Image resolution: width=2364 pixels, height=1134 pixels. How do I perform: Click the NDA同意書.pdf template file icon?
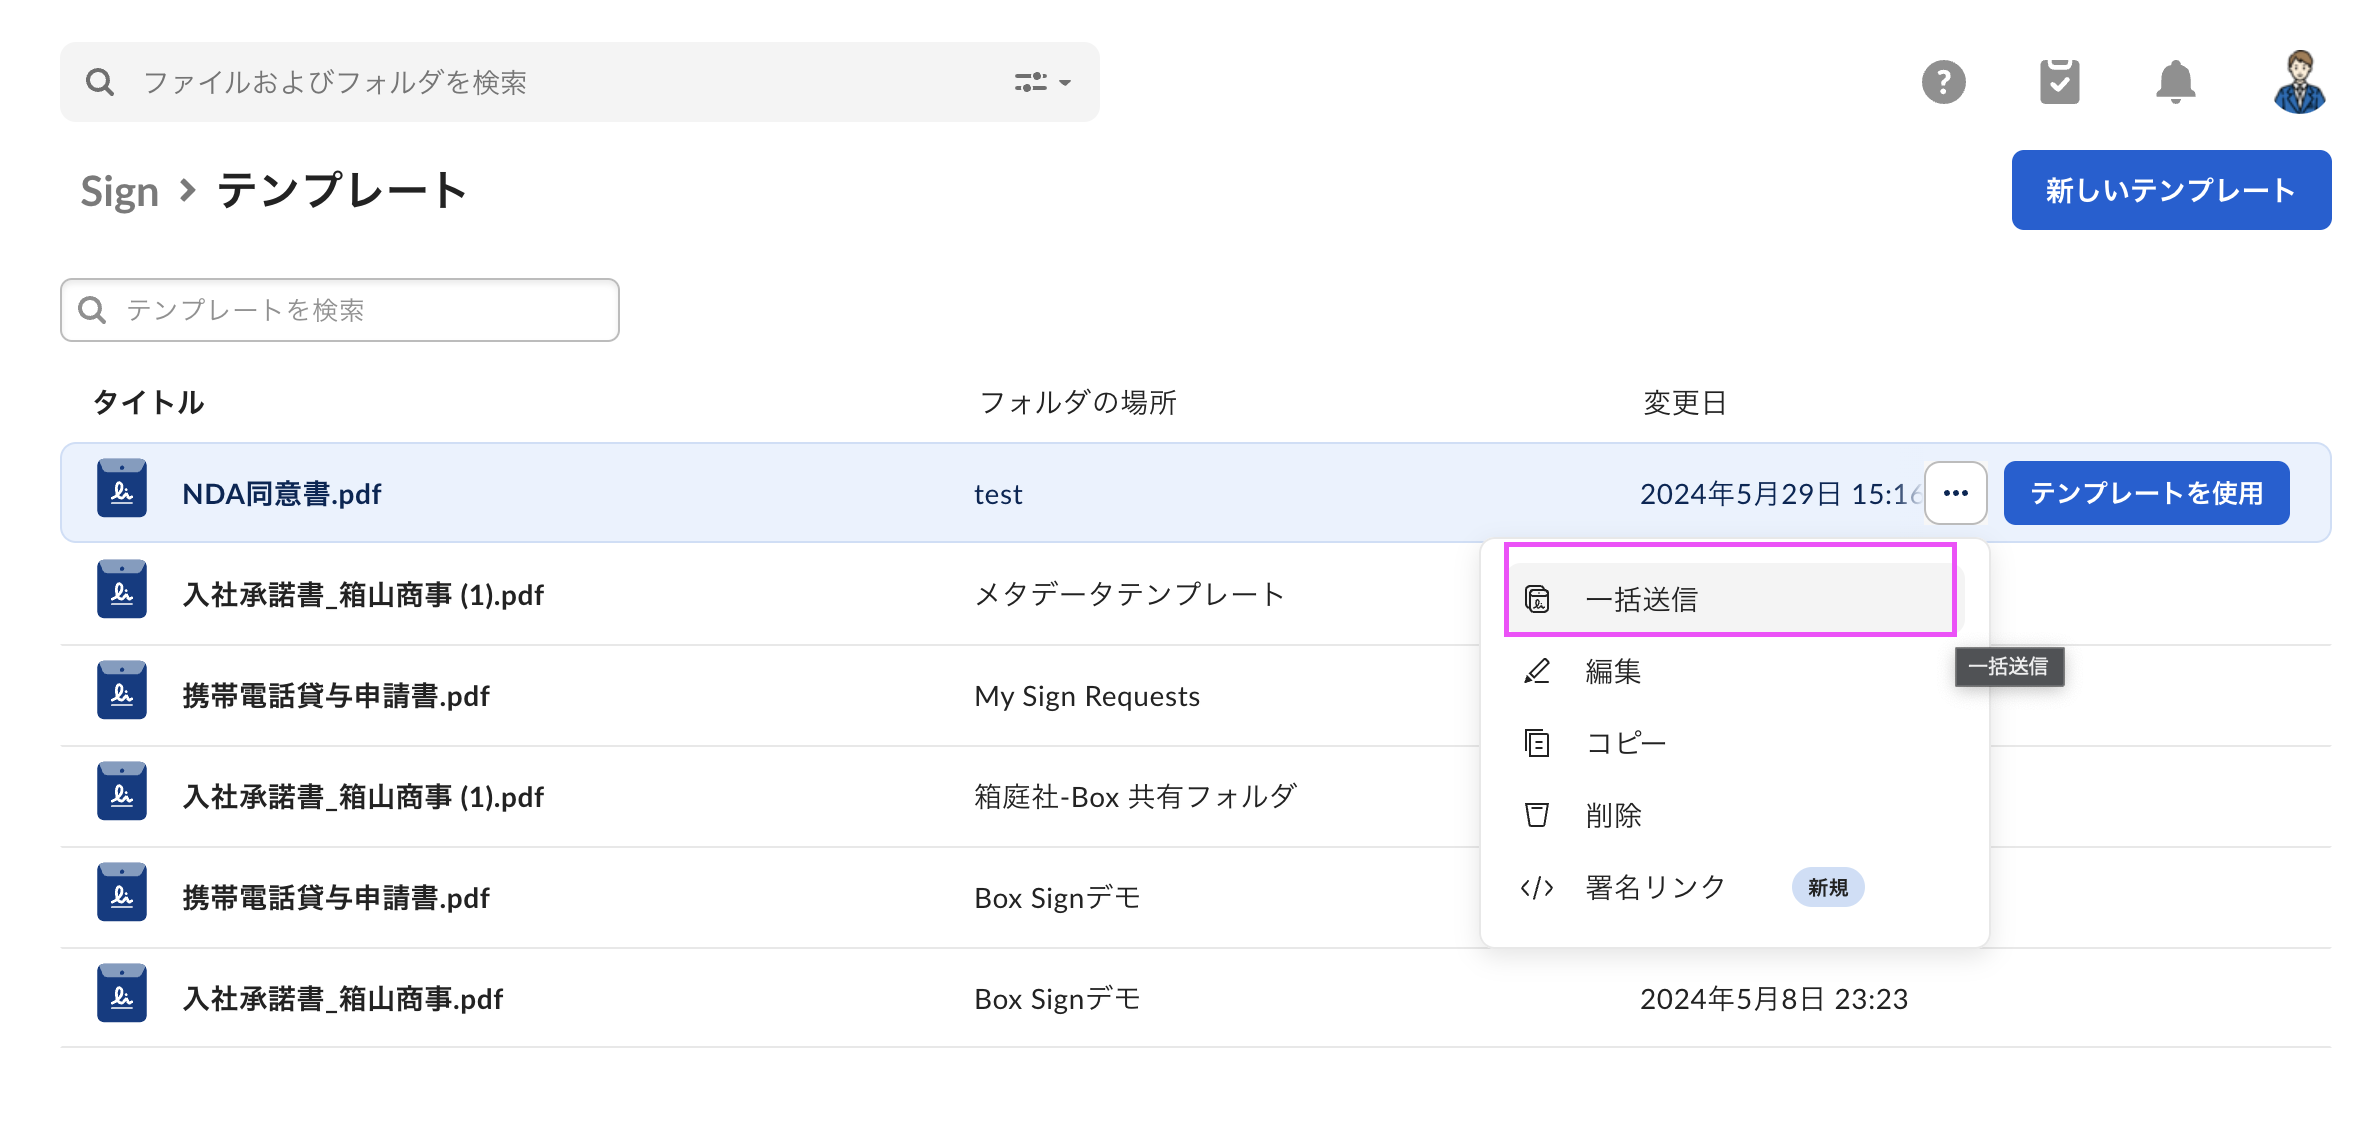[122, 489]
